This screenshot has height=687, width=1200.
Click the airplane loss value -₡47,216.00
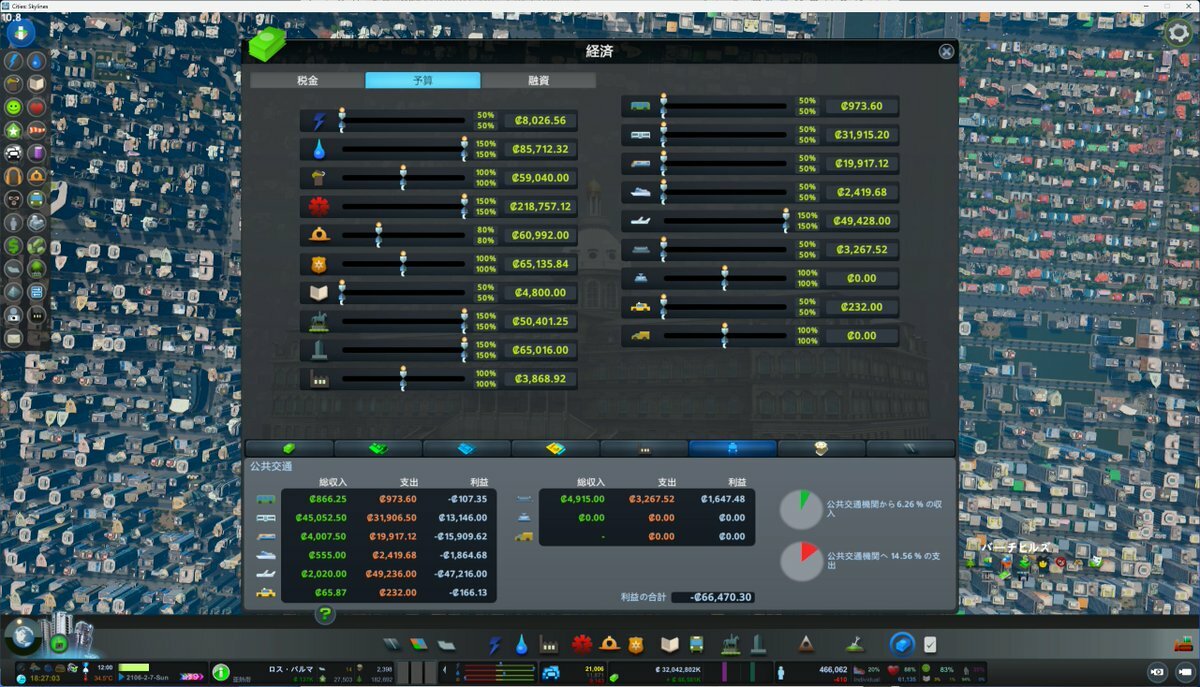pyautogui.click(x=461, y=574)
